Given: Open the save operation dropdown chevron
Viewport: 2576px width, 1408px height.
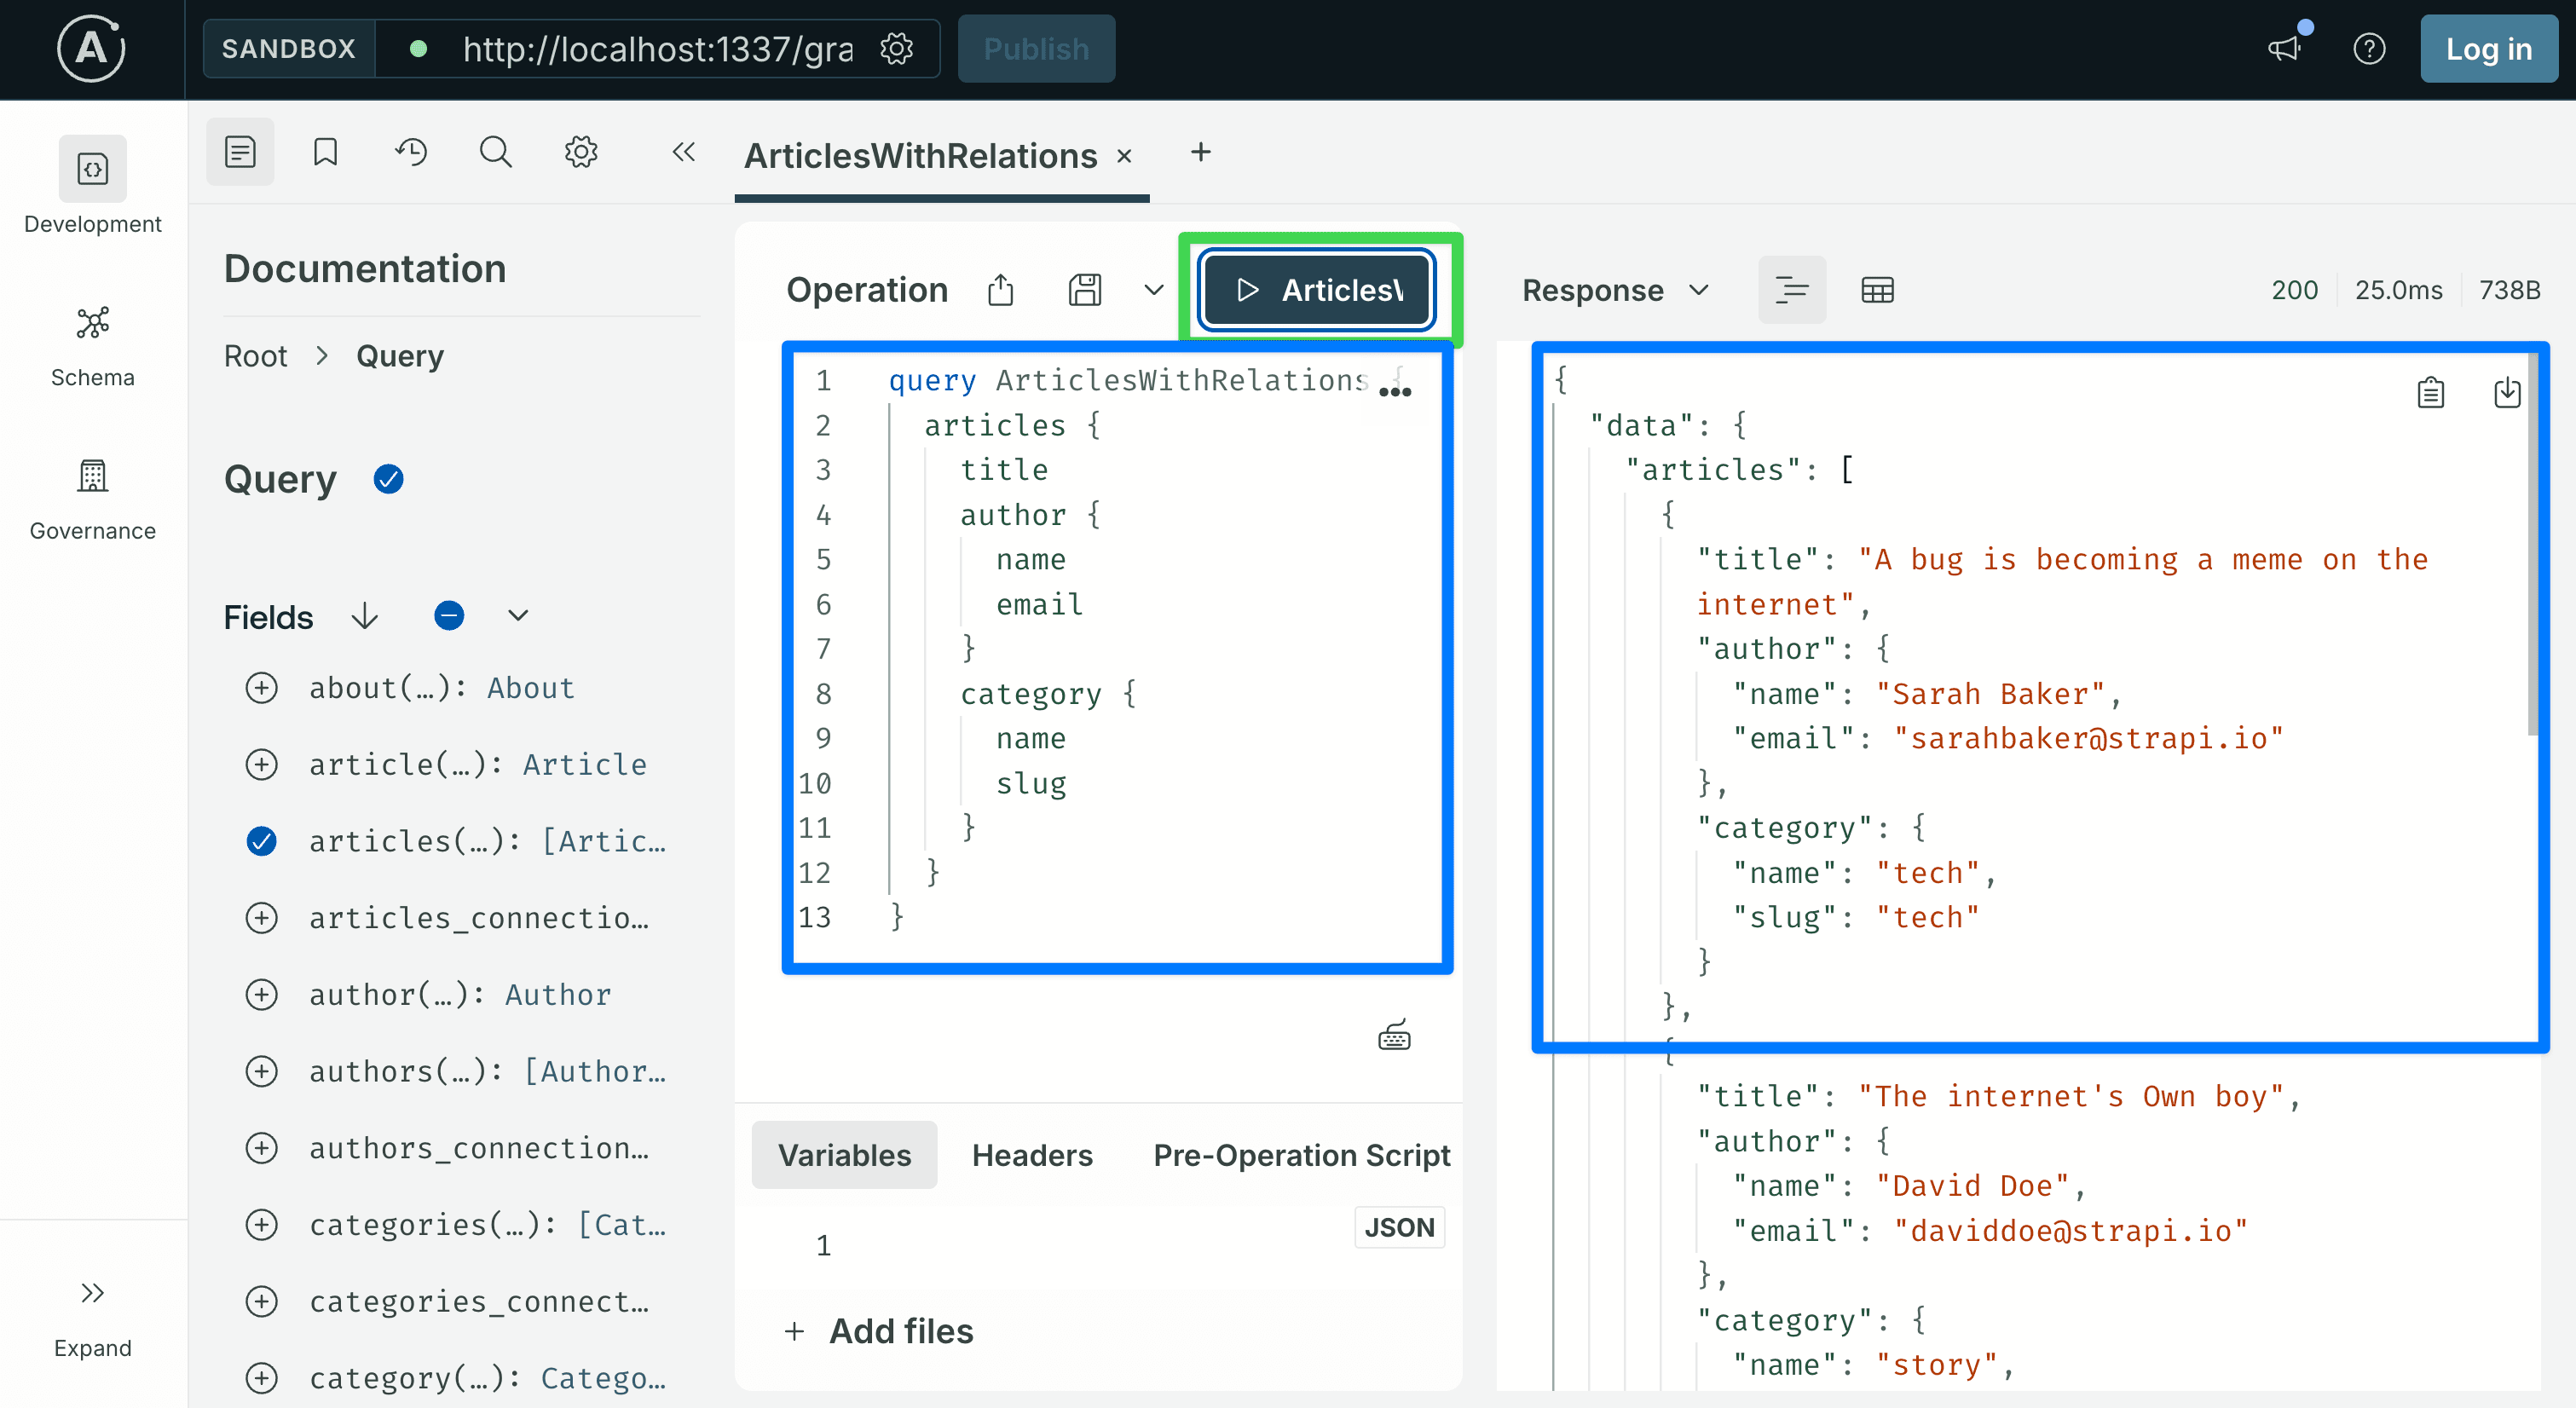Looking at the screenshot, I should click(x=1154, y=290).
